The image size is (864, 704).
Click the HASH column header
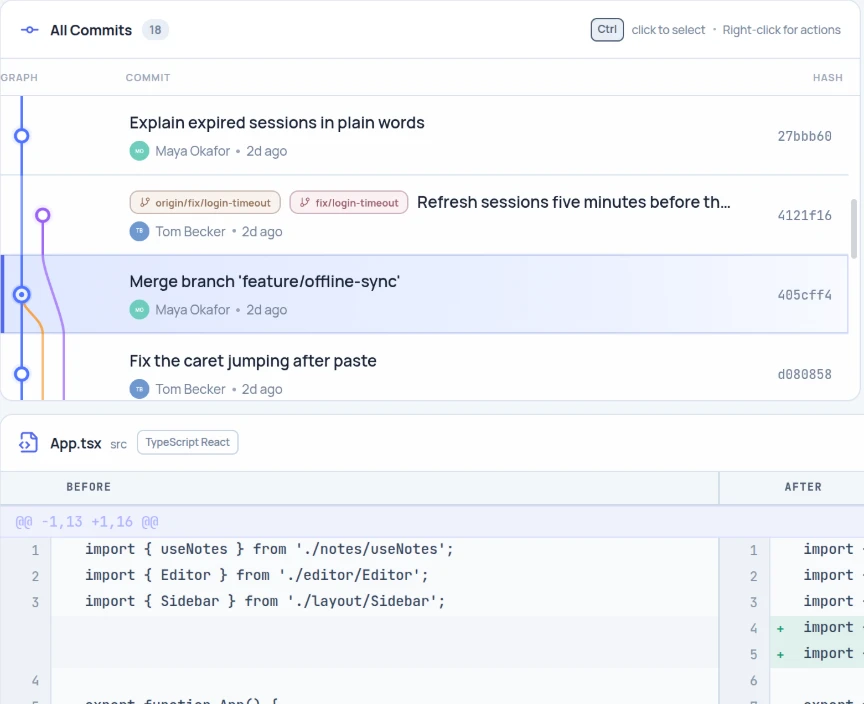point(828,78)
